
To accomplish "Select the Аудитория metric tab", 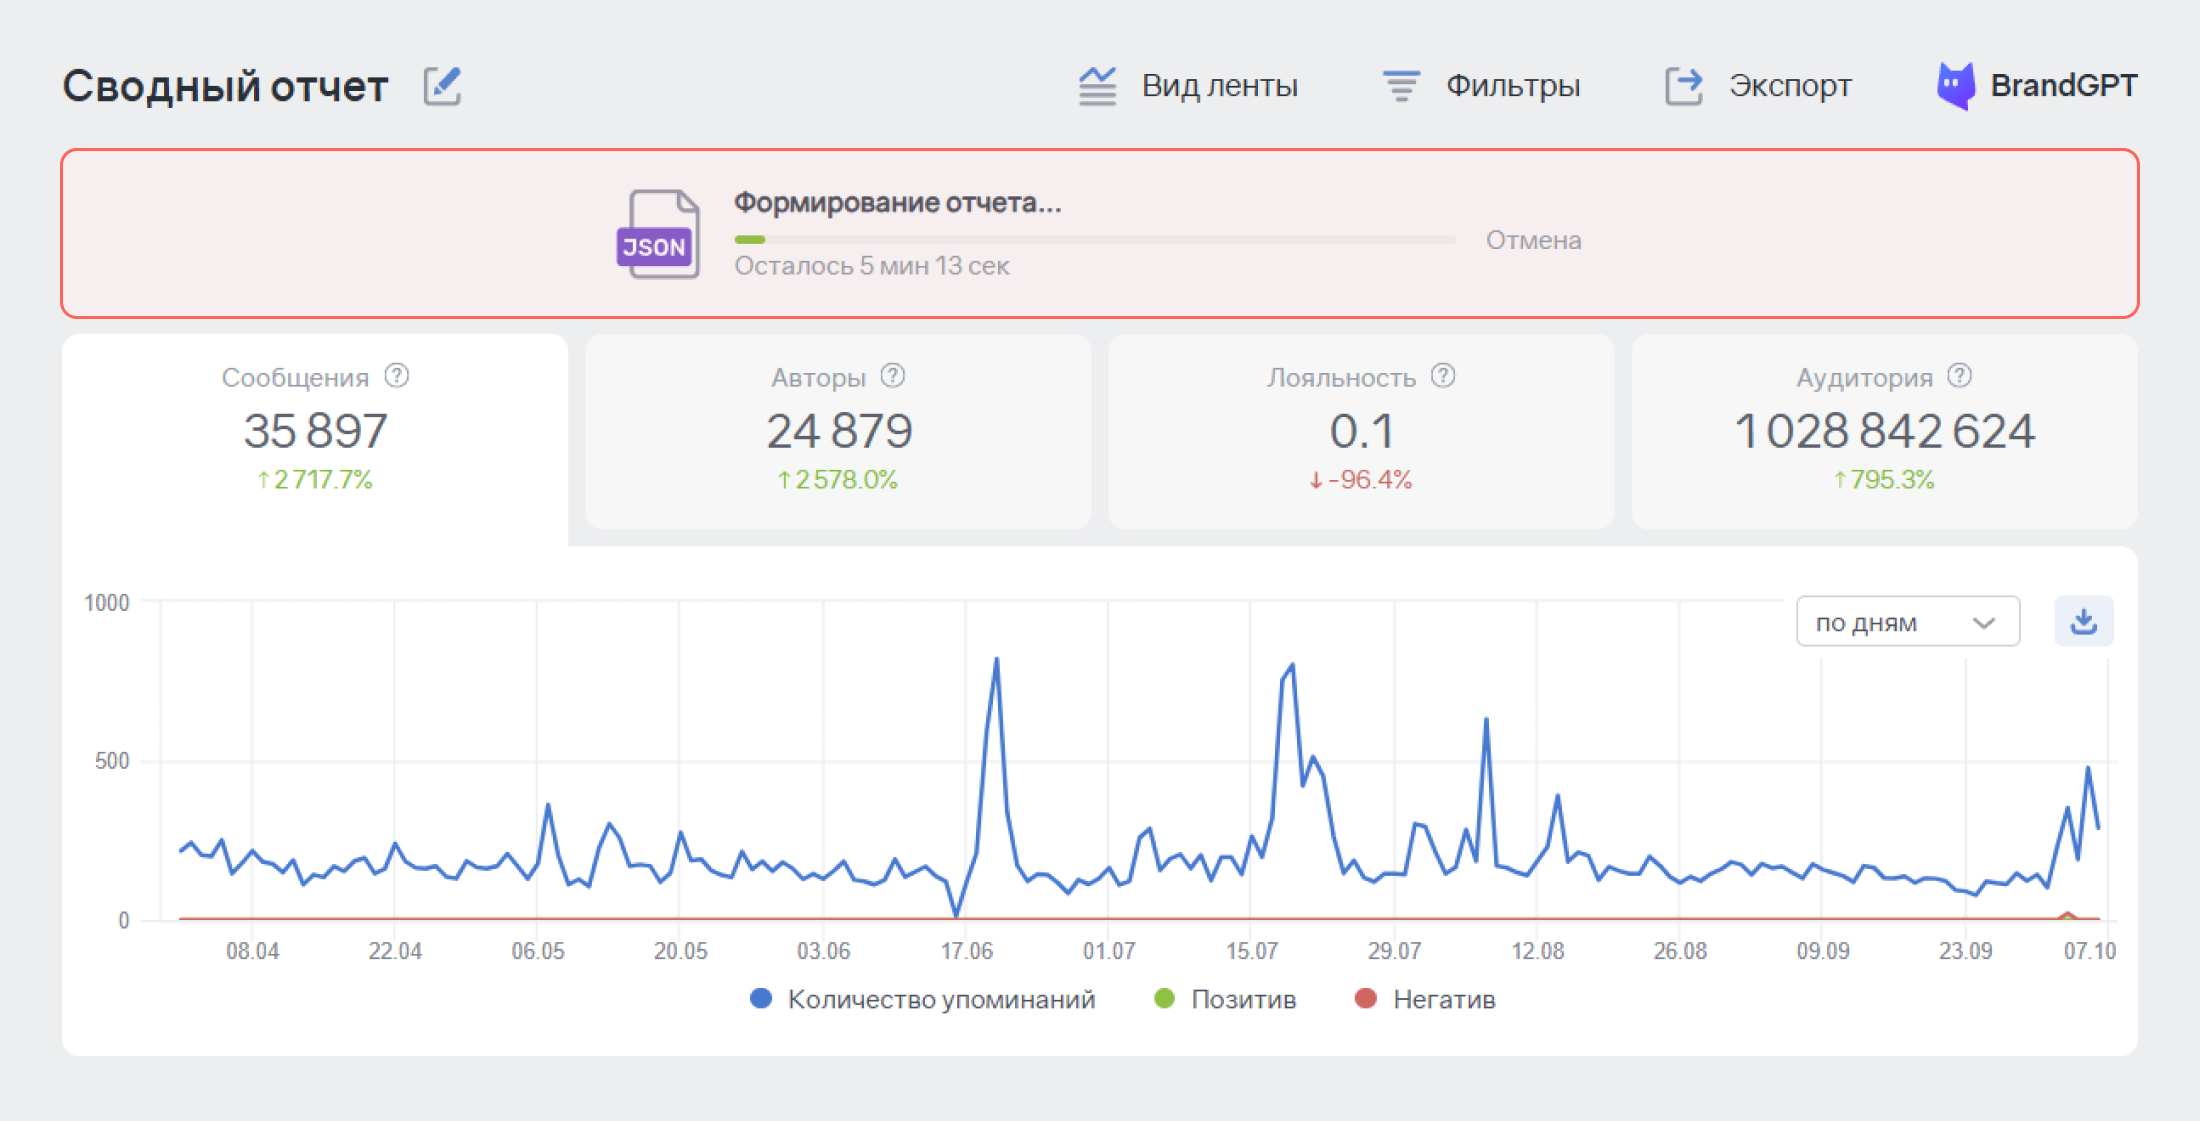I will point(1885,431).
